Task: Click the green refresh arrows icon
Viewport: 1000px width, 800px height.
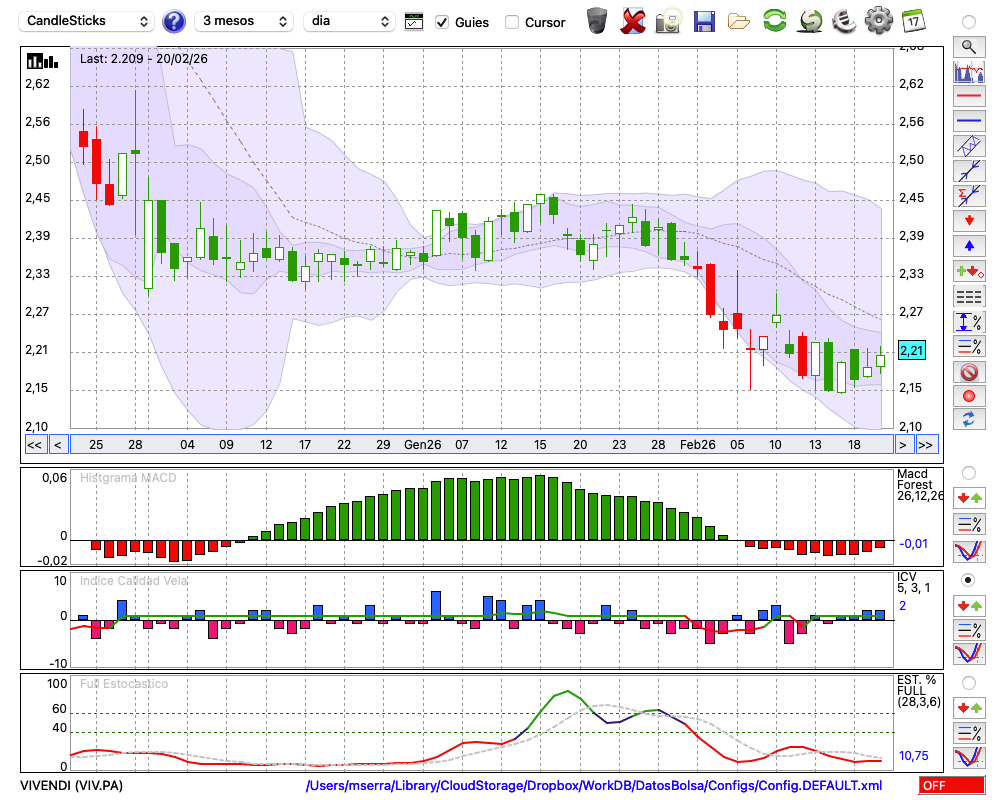Action: 774,21
